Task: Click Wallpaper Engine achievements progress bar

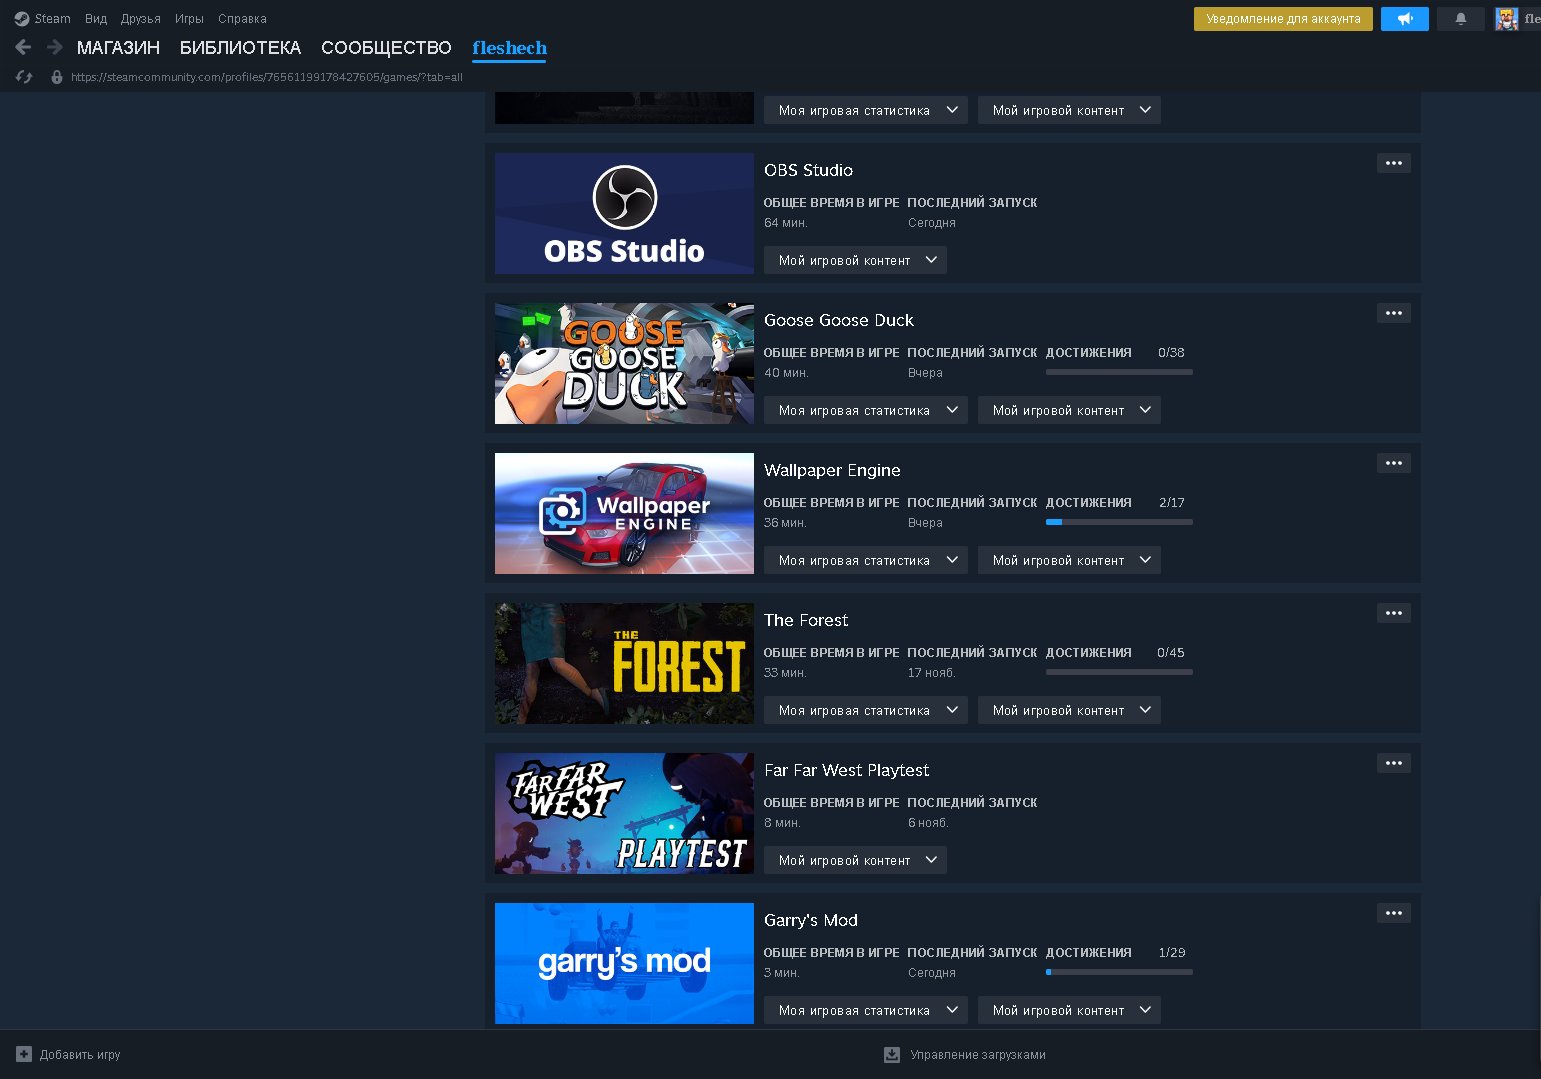Action: [1118, 522]
